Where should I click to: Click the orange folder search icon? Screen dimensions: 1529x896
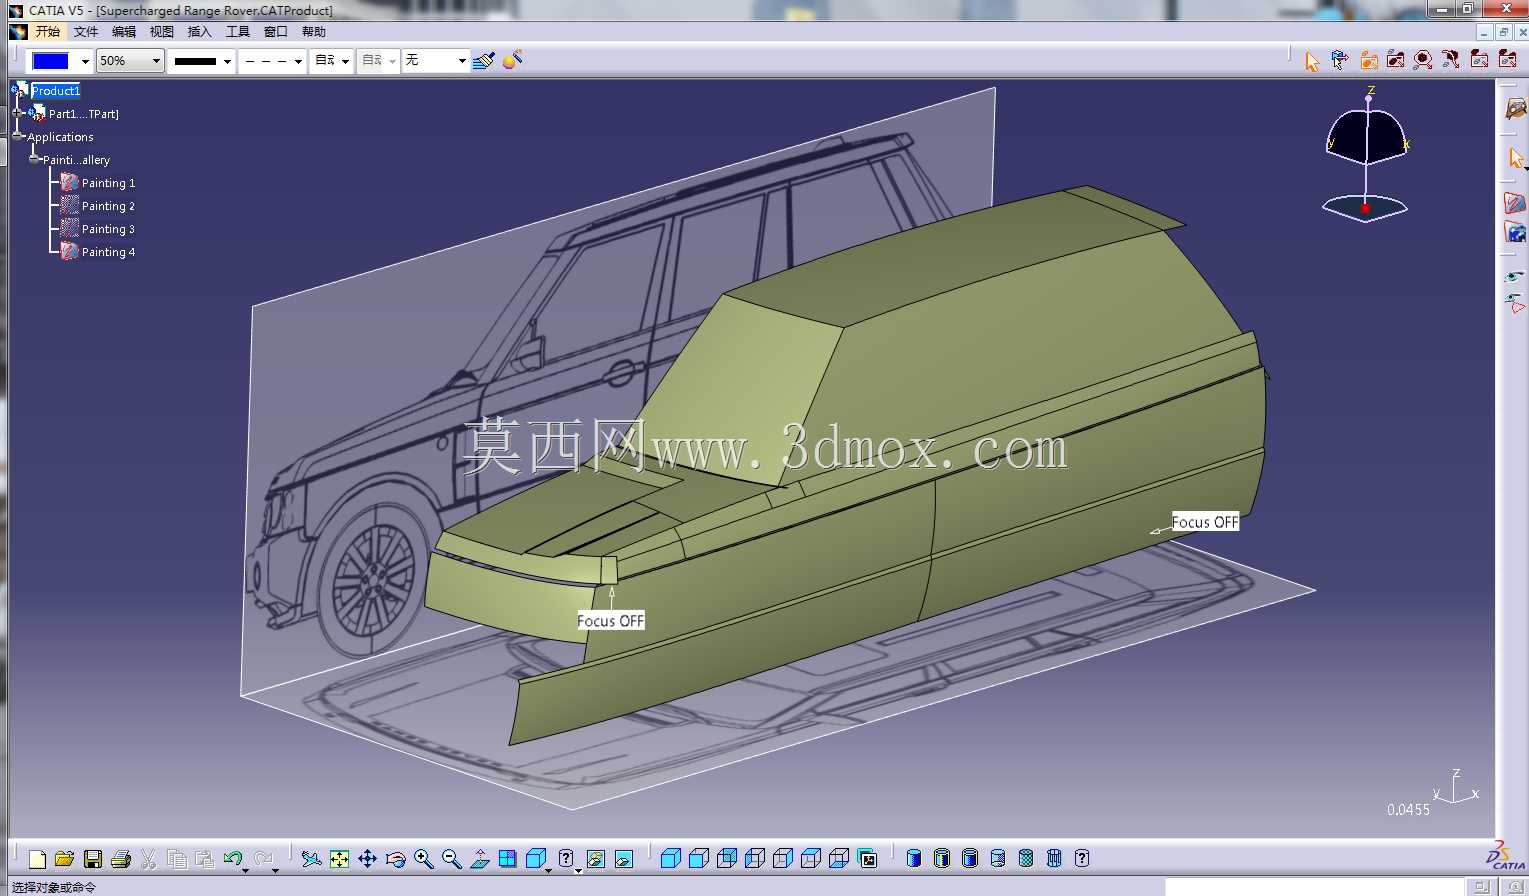(1369, 61)
